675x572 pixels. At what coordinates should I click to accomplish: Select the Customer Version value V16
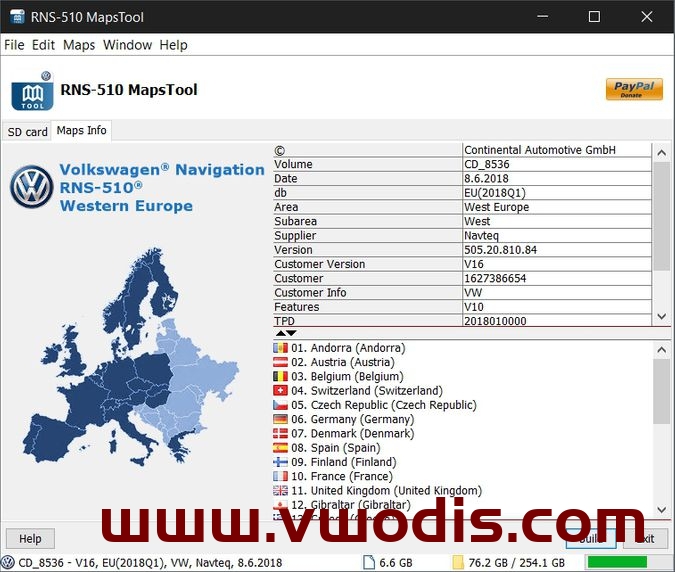557,264
